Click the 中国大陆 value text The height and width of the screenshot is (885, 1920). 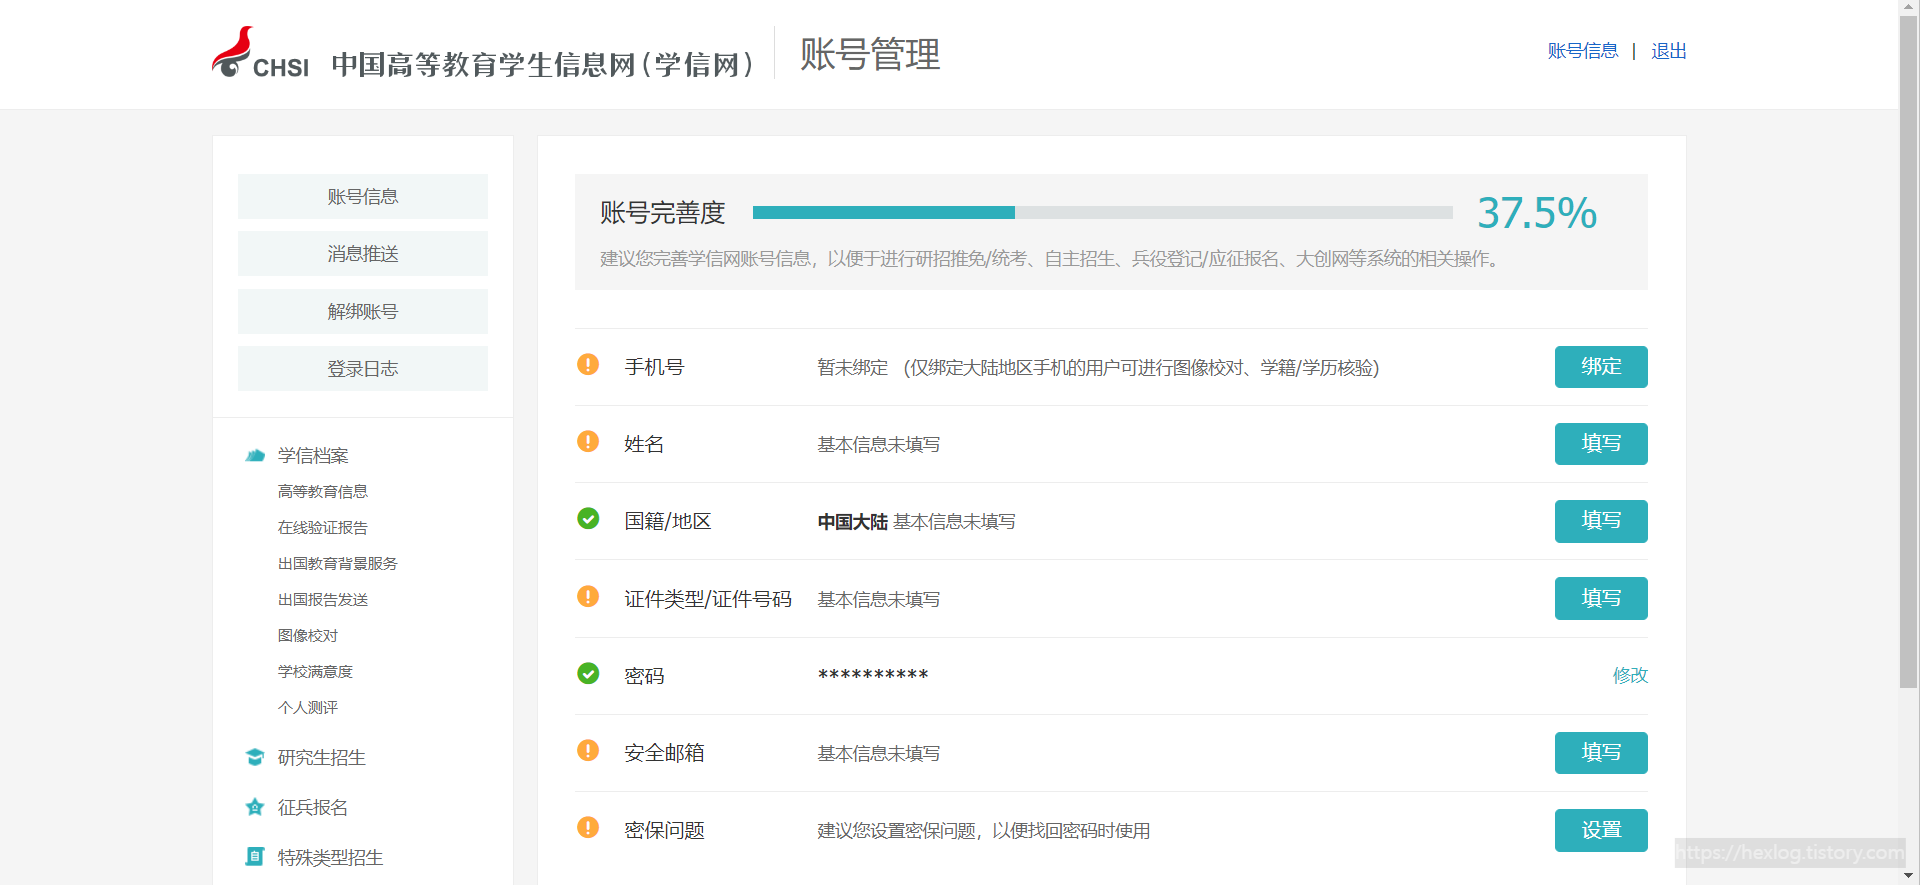point(853,522)
